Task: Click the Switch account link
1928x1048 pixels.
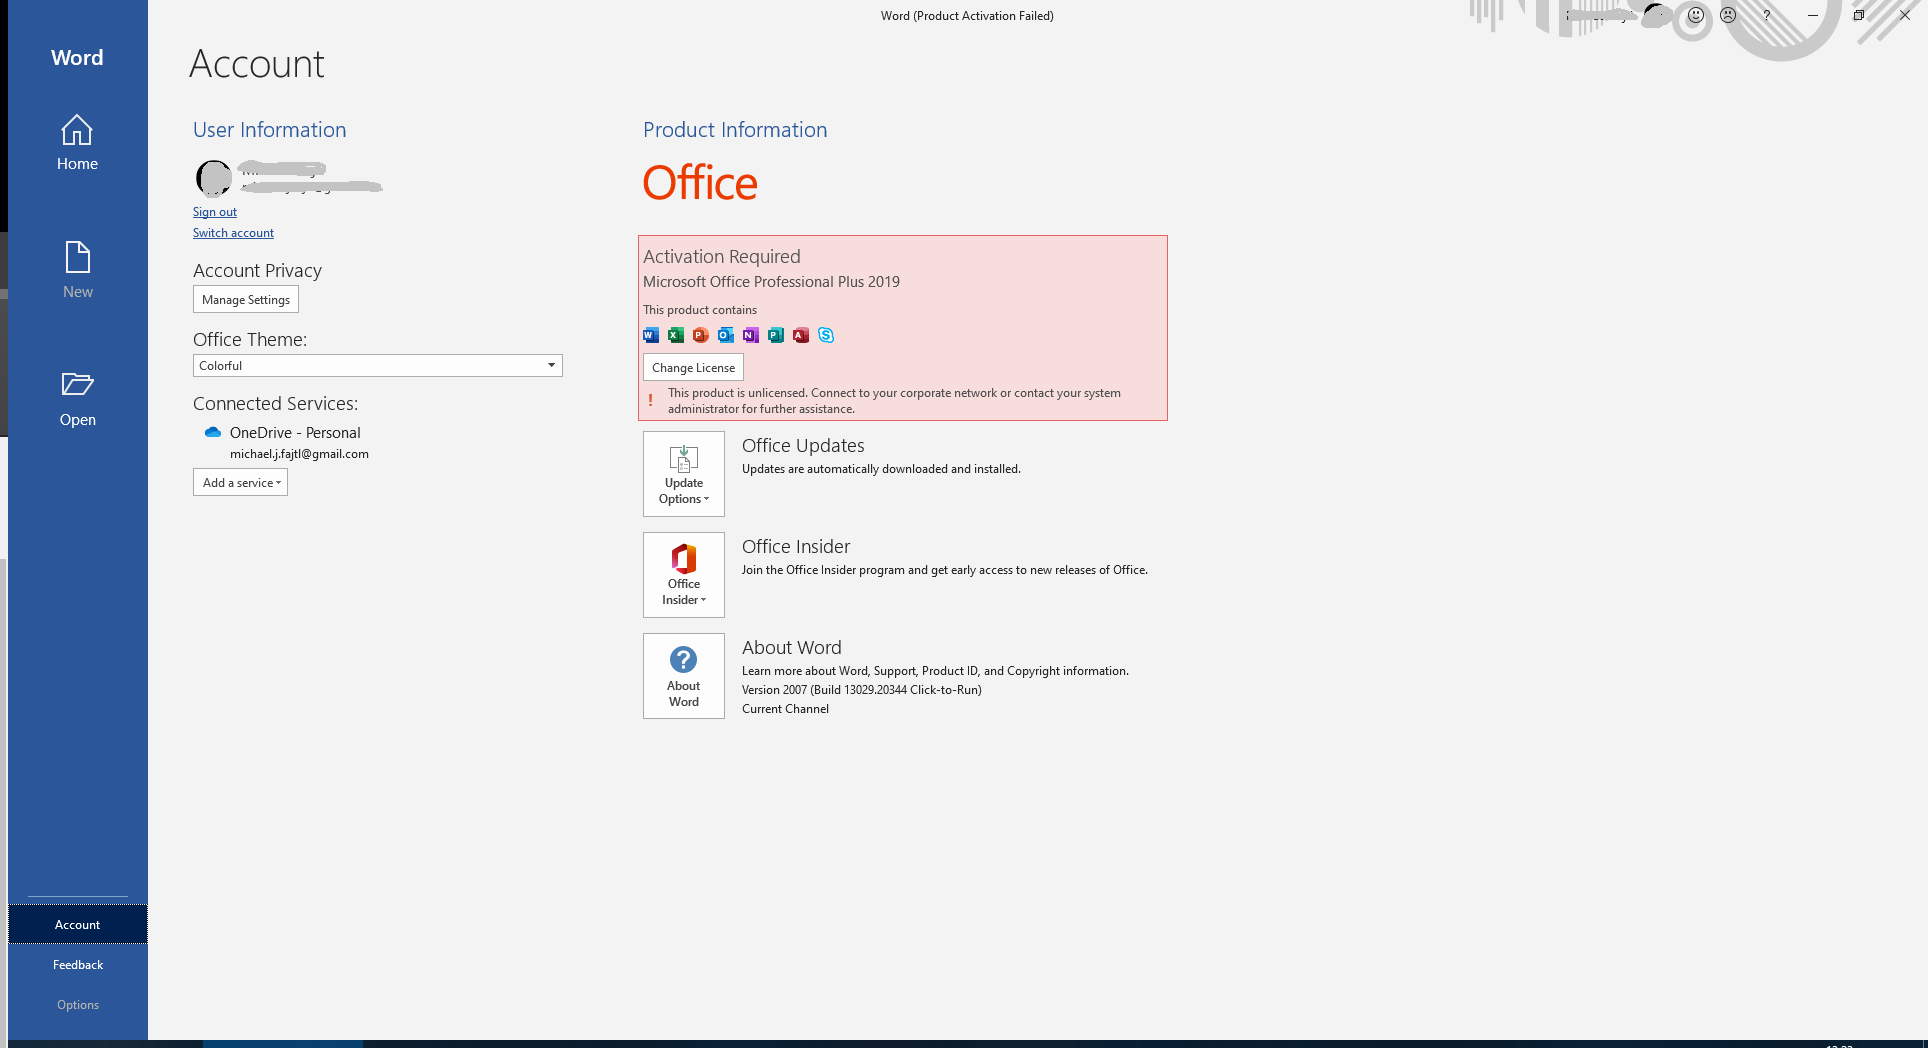Action: pos(233,233)
